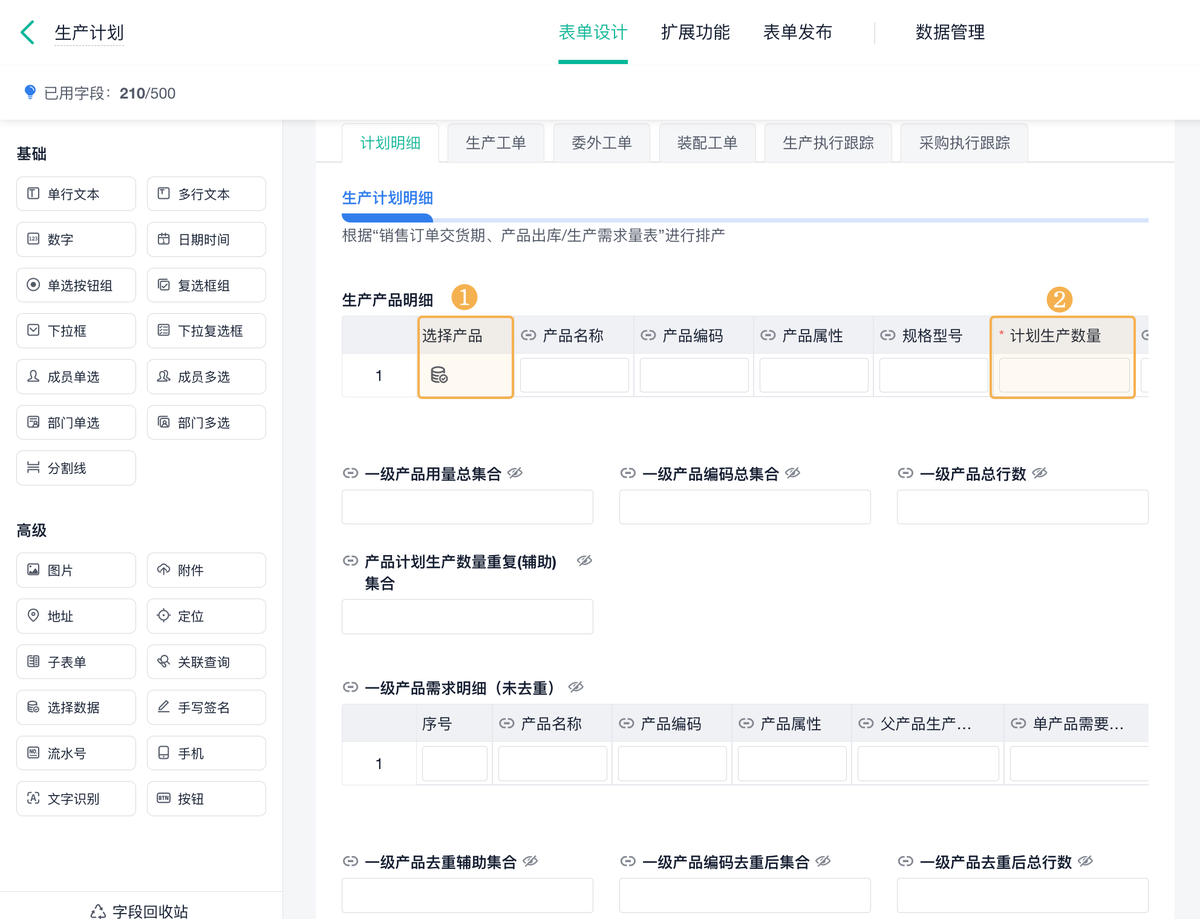Toggle hidden eye icon for 一级产品用量总集合
Image resolution: width=1200 pixels, height=919 pixels.
515,473
